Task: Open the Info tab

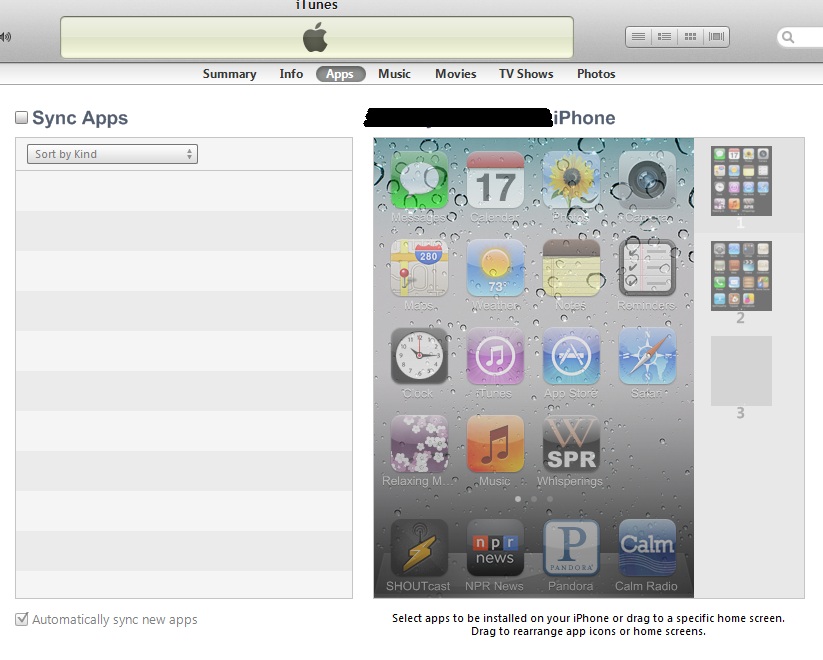Action: [x=291, y=74]
